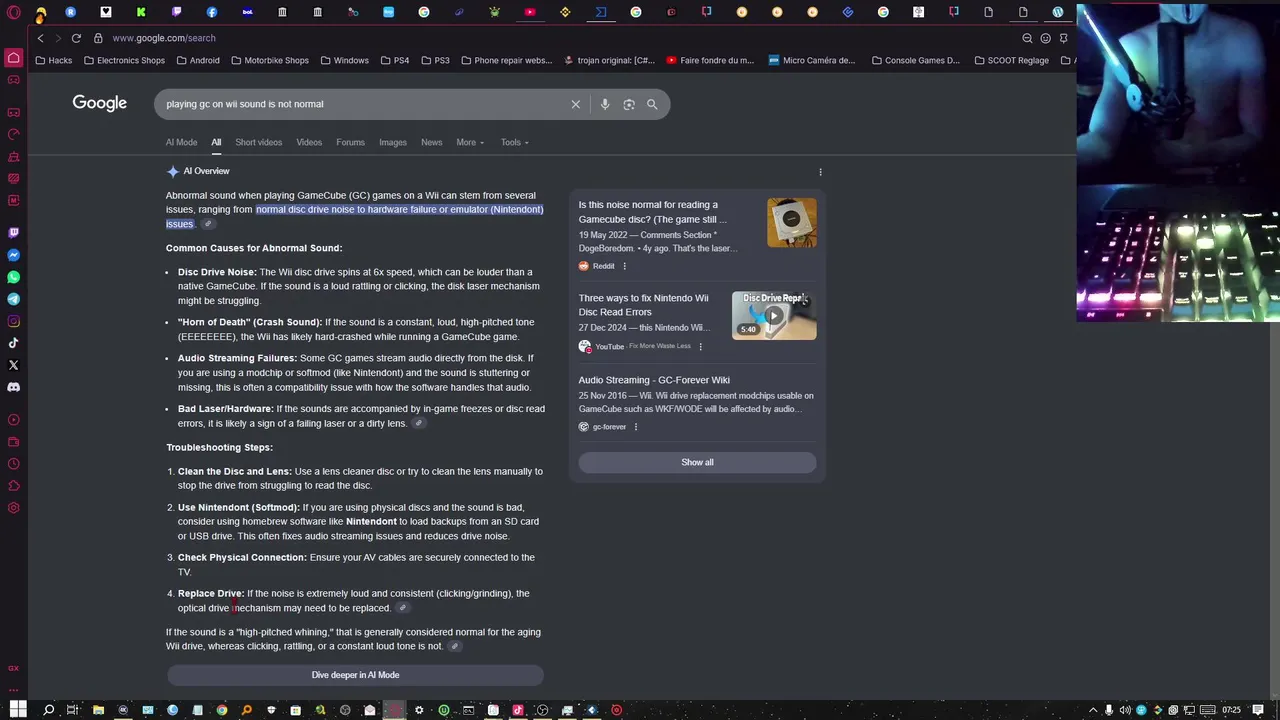The image size is (1280, 720).
Task: Open the browser tab with WordPress favicon
Action: pyautogui.click(x=1057, y=12)
